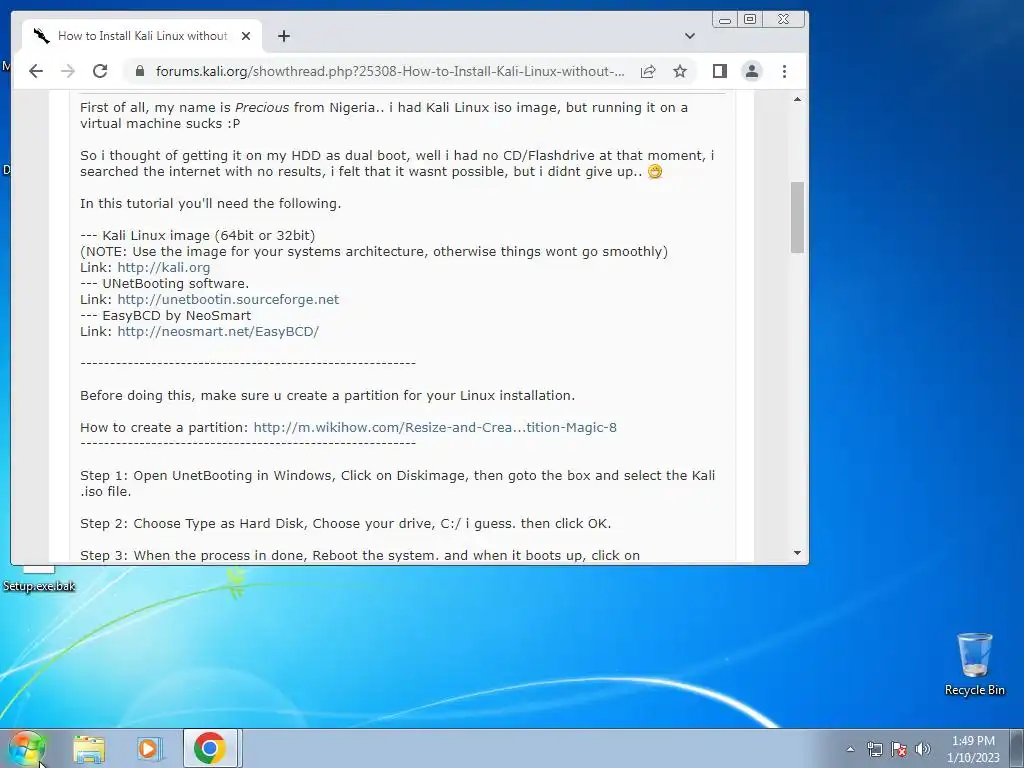View site info via the lock icon
This screenshot has height=768, width=1024.
point(139,71)
